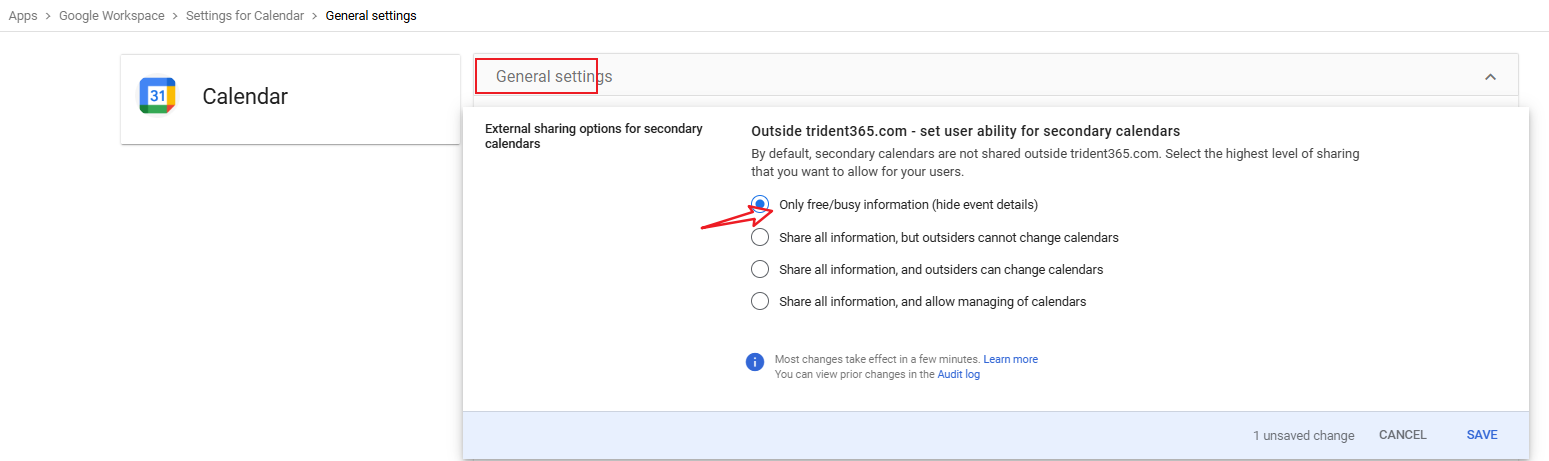1549x461 pixels.
Task: Click the 1 unsaved change notice
Action: coord(1303,436)
